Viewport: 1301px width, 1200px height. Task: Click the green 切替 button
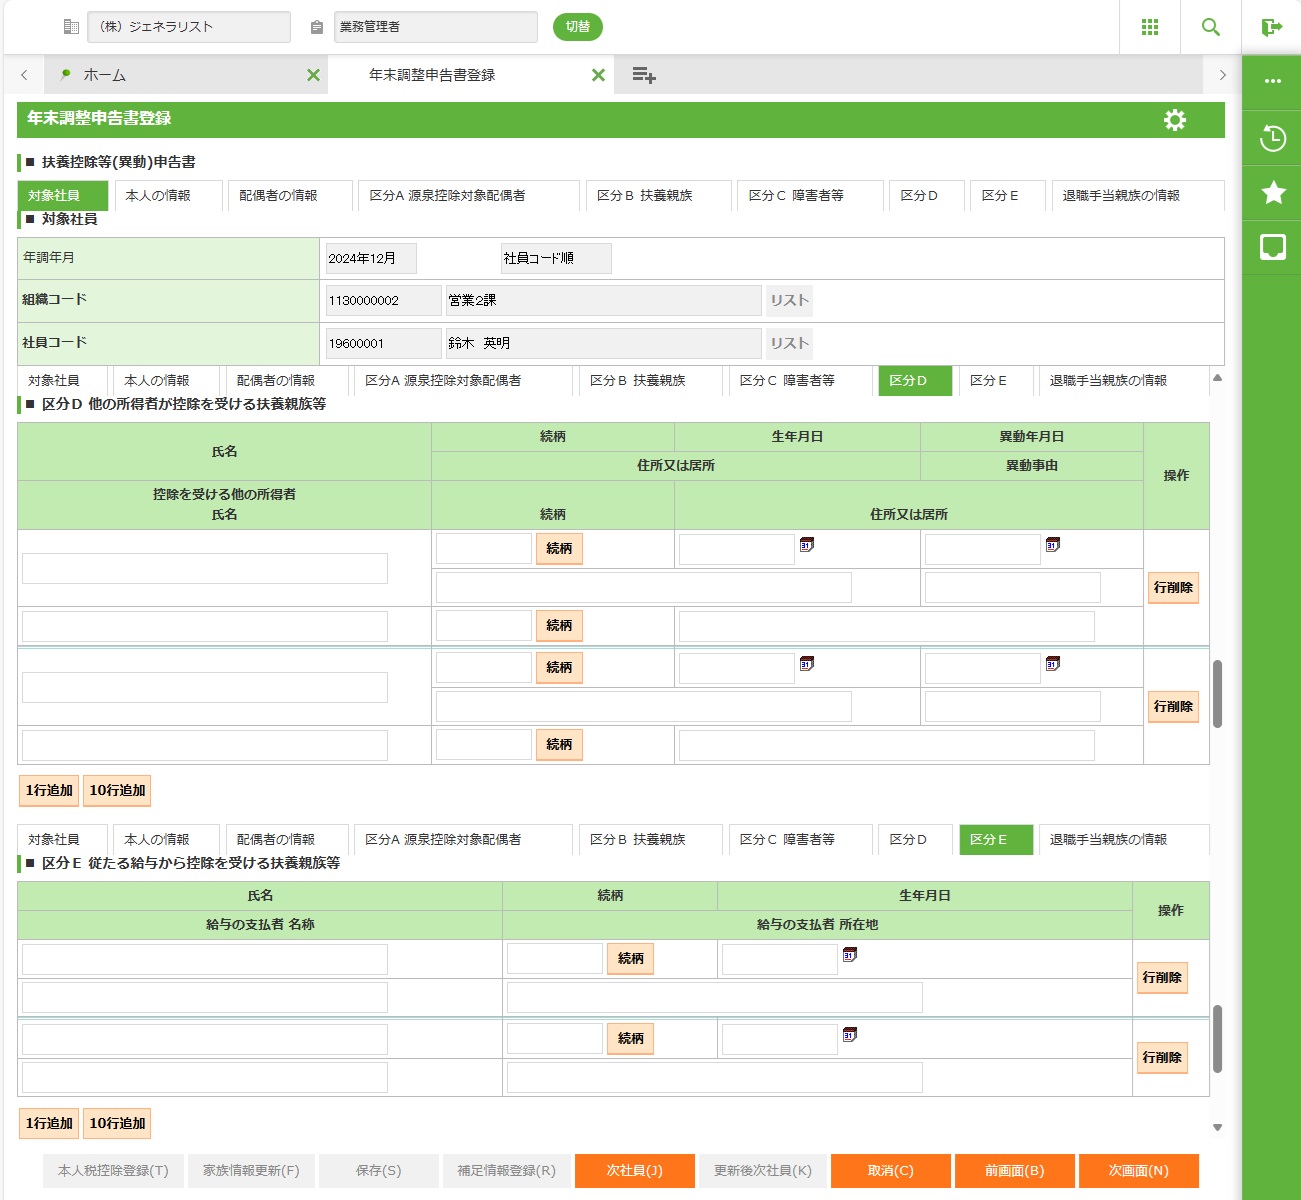click(x=577, y=27)
